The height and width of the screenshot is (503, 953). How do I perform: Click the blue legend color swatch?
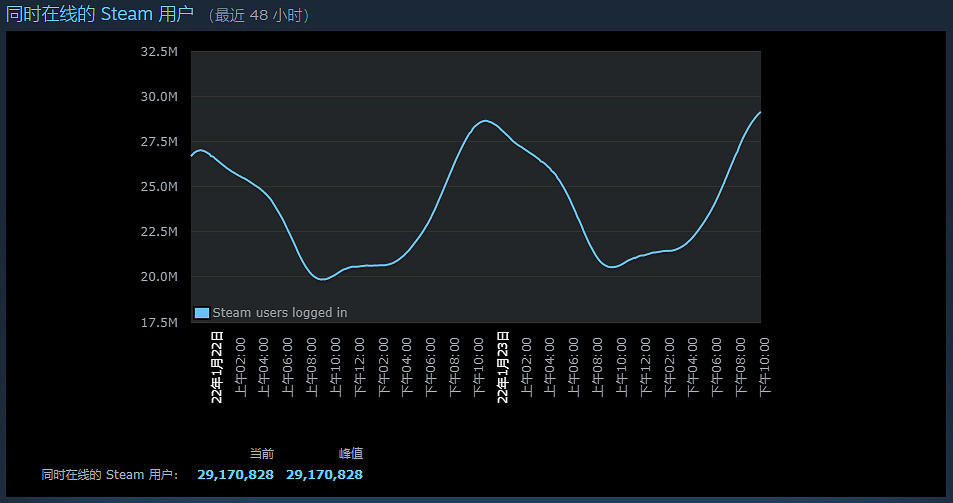click(x=202, y=313)
